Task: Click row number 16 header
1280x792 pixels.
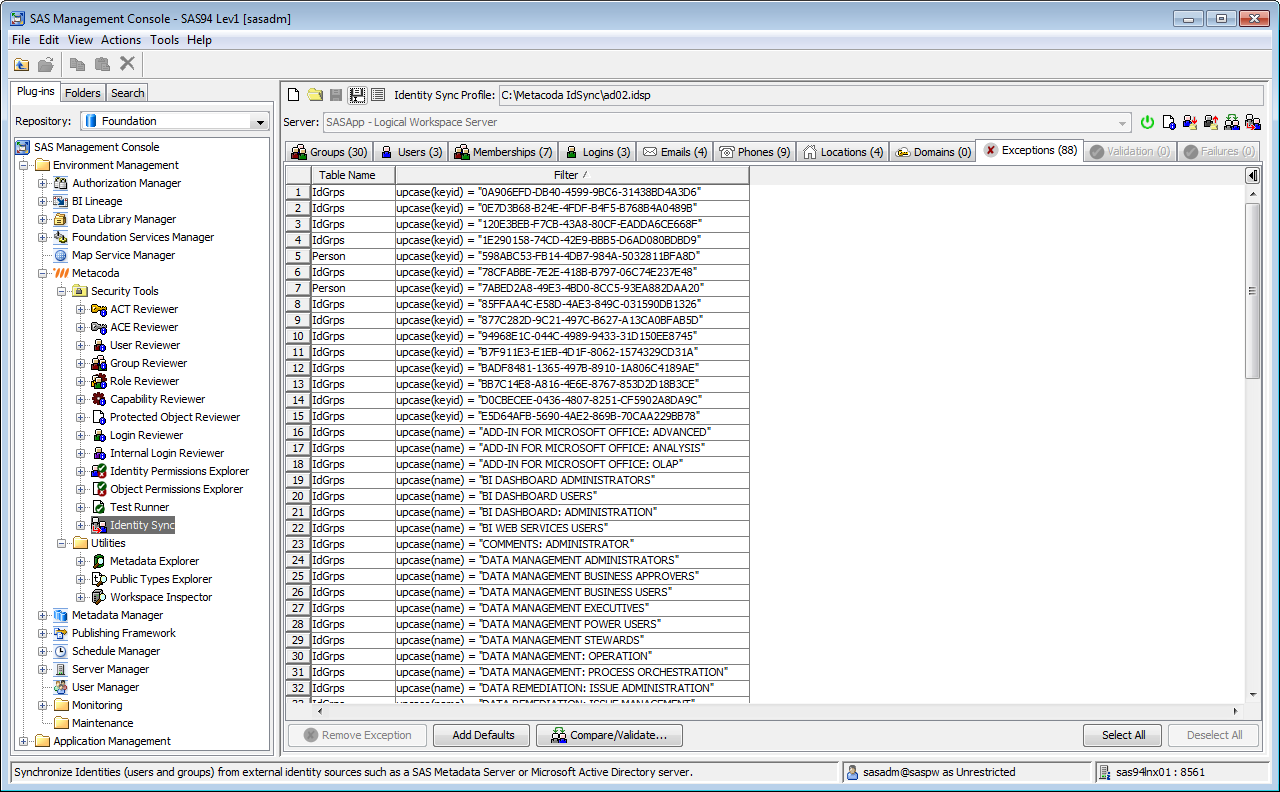Action: point(298,432)
